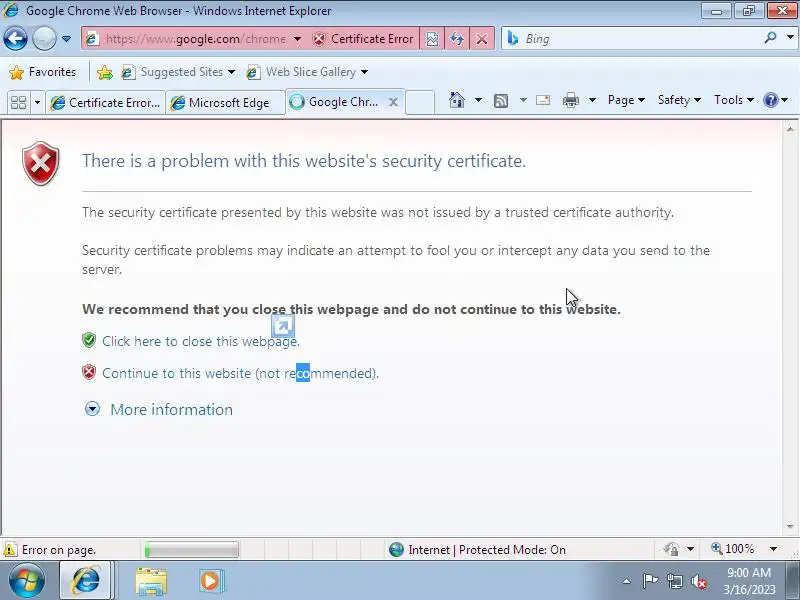Launch Windows Media Player from taskbar
Screen dimensions: 800x600
click(x=210, y=581)
